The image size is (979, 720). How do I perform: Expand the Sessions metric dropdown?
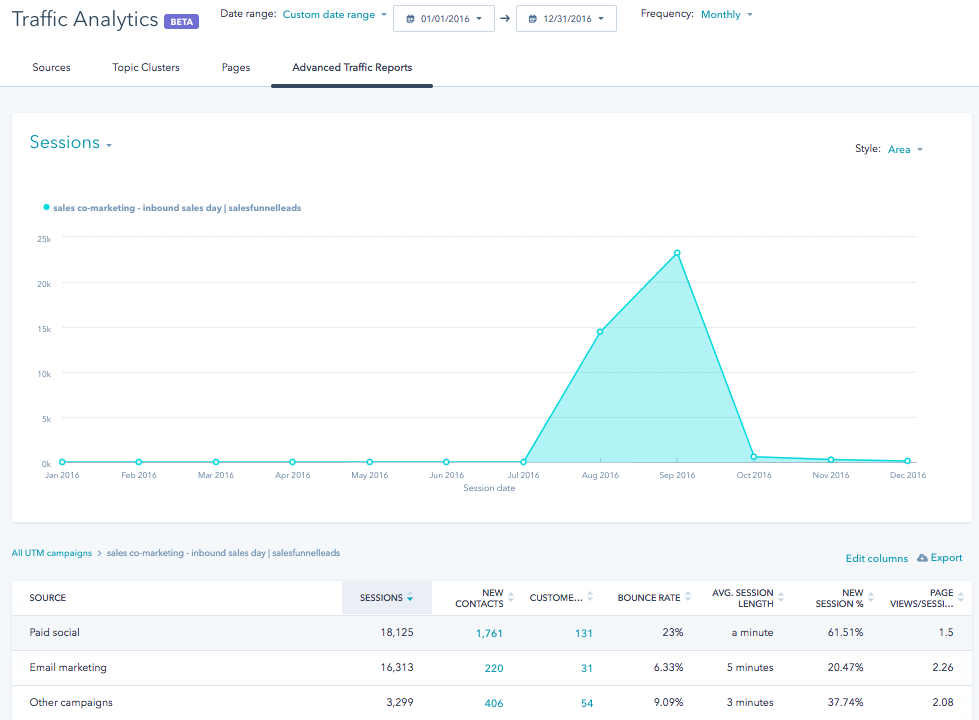tap(71, 143)
